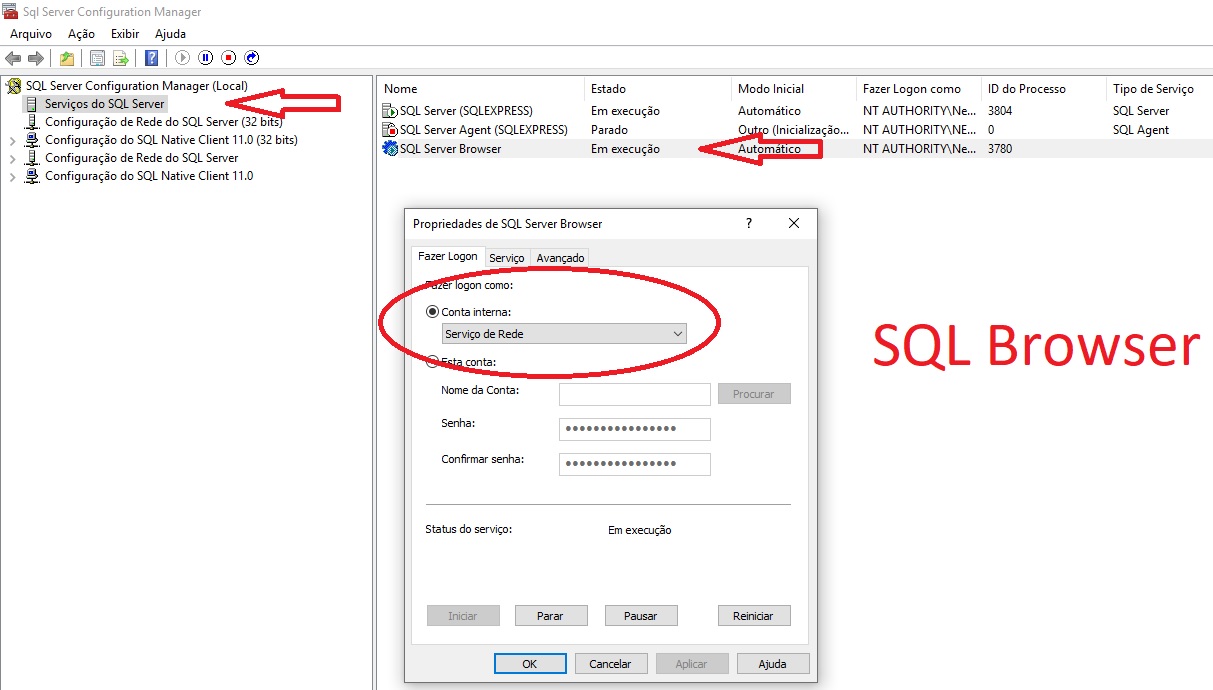Image resolution: width=1213 pixels, height=690 pixels.
Task: Open the Exibir menu
Action: (125, 34)
